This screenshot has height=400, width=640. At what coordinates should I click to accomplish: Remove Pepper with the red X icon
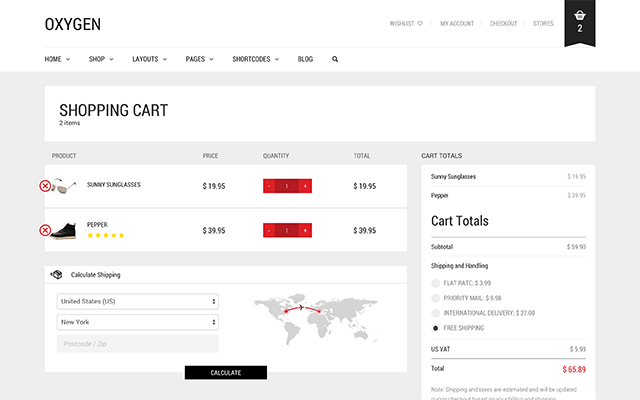click(45, 230)
